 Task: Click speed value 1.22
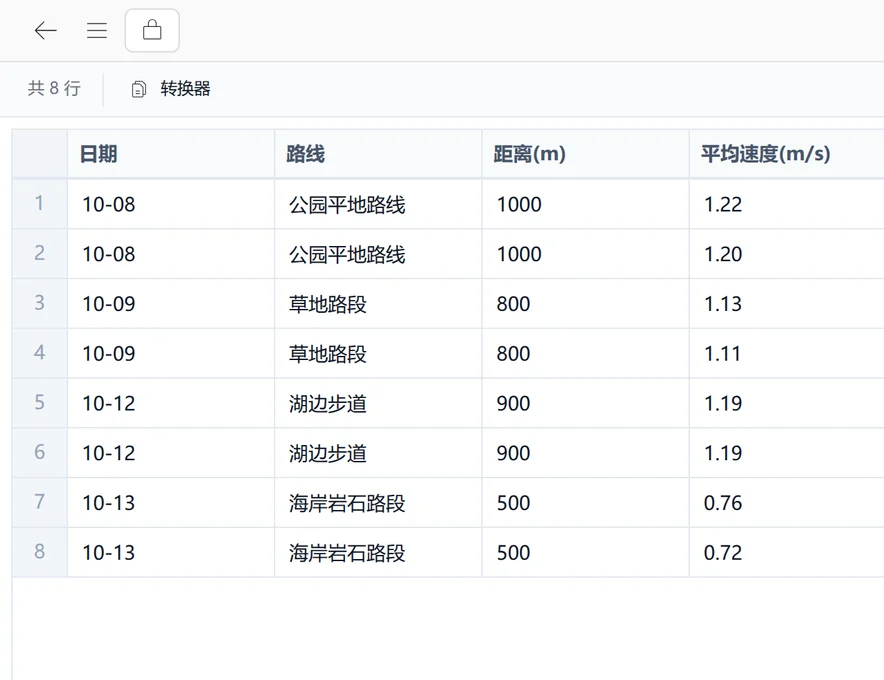pyautogui.click(x=723, y=204)
